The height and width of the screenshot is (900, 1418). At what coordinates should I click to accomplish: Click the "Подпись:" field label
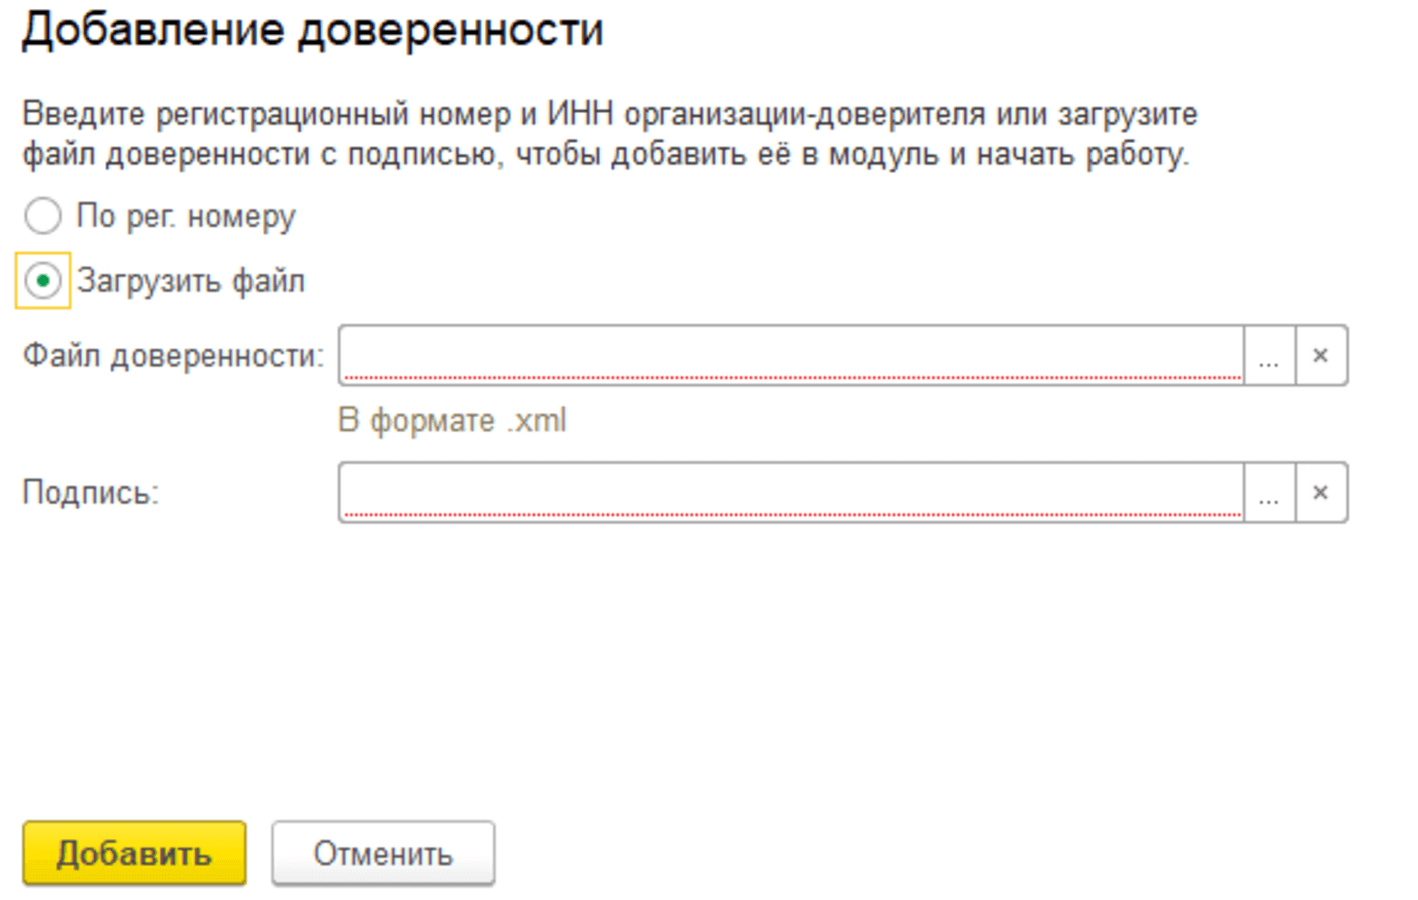click(91, 493)
